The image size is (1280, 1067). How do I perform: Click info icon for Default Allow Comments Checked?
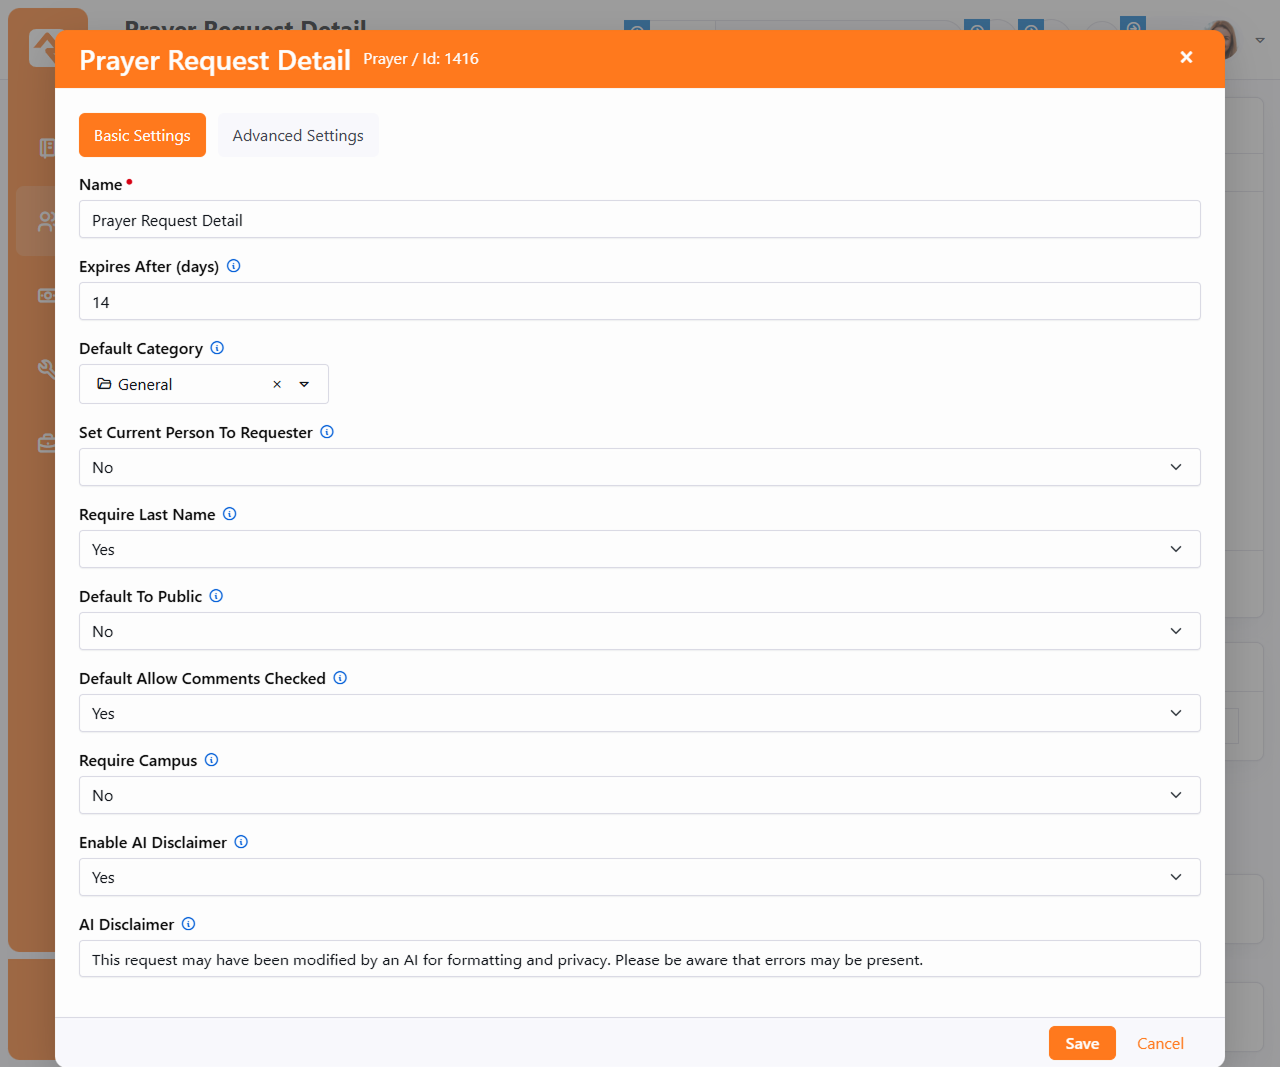(x=340, y=678)
